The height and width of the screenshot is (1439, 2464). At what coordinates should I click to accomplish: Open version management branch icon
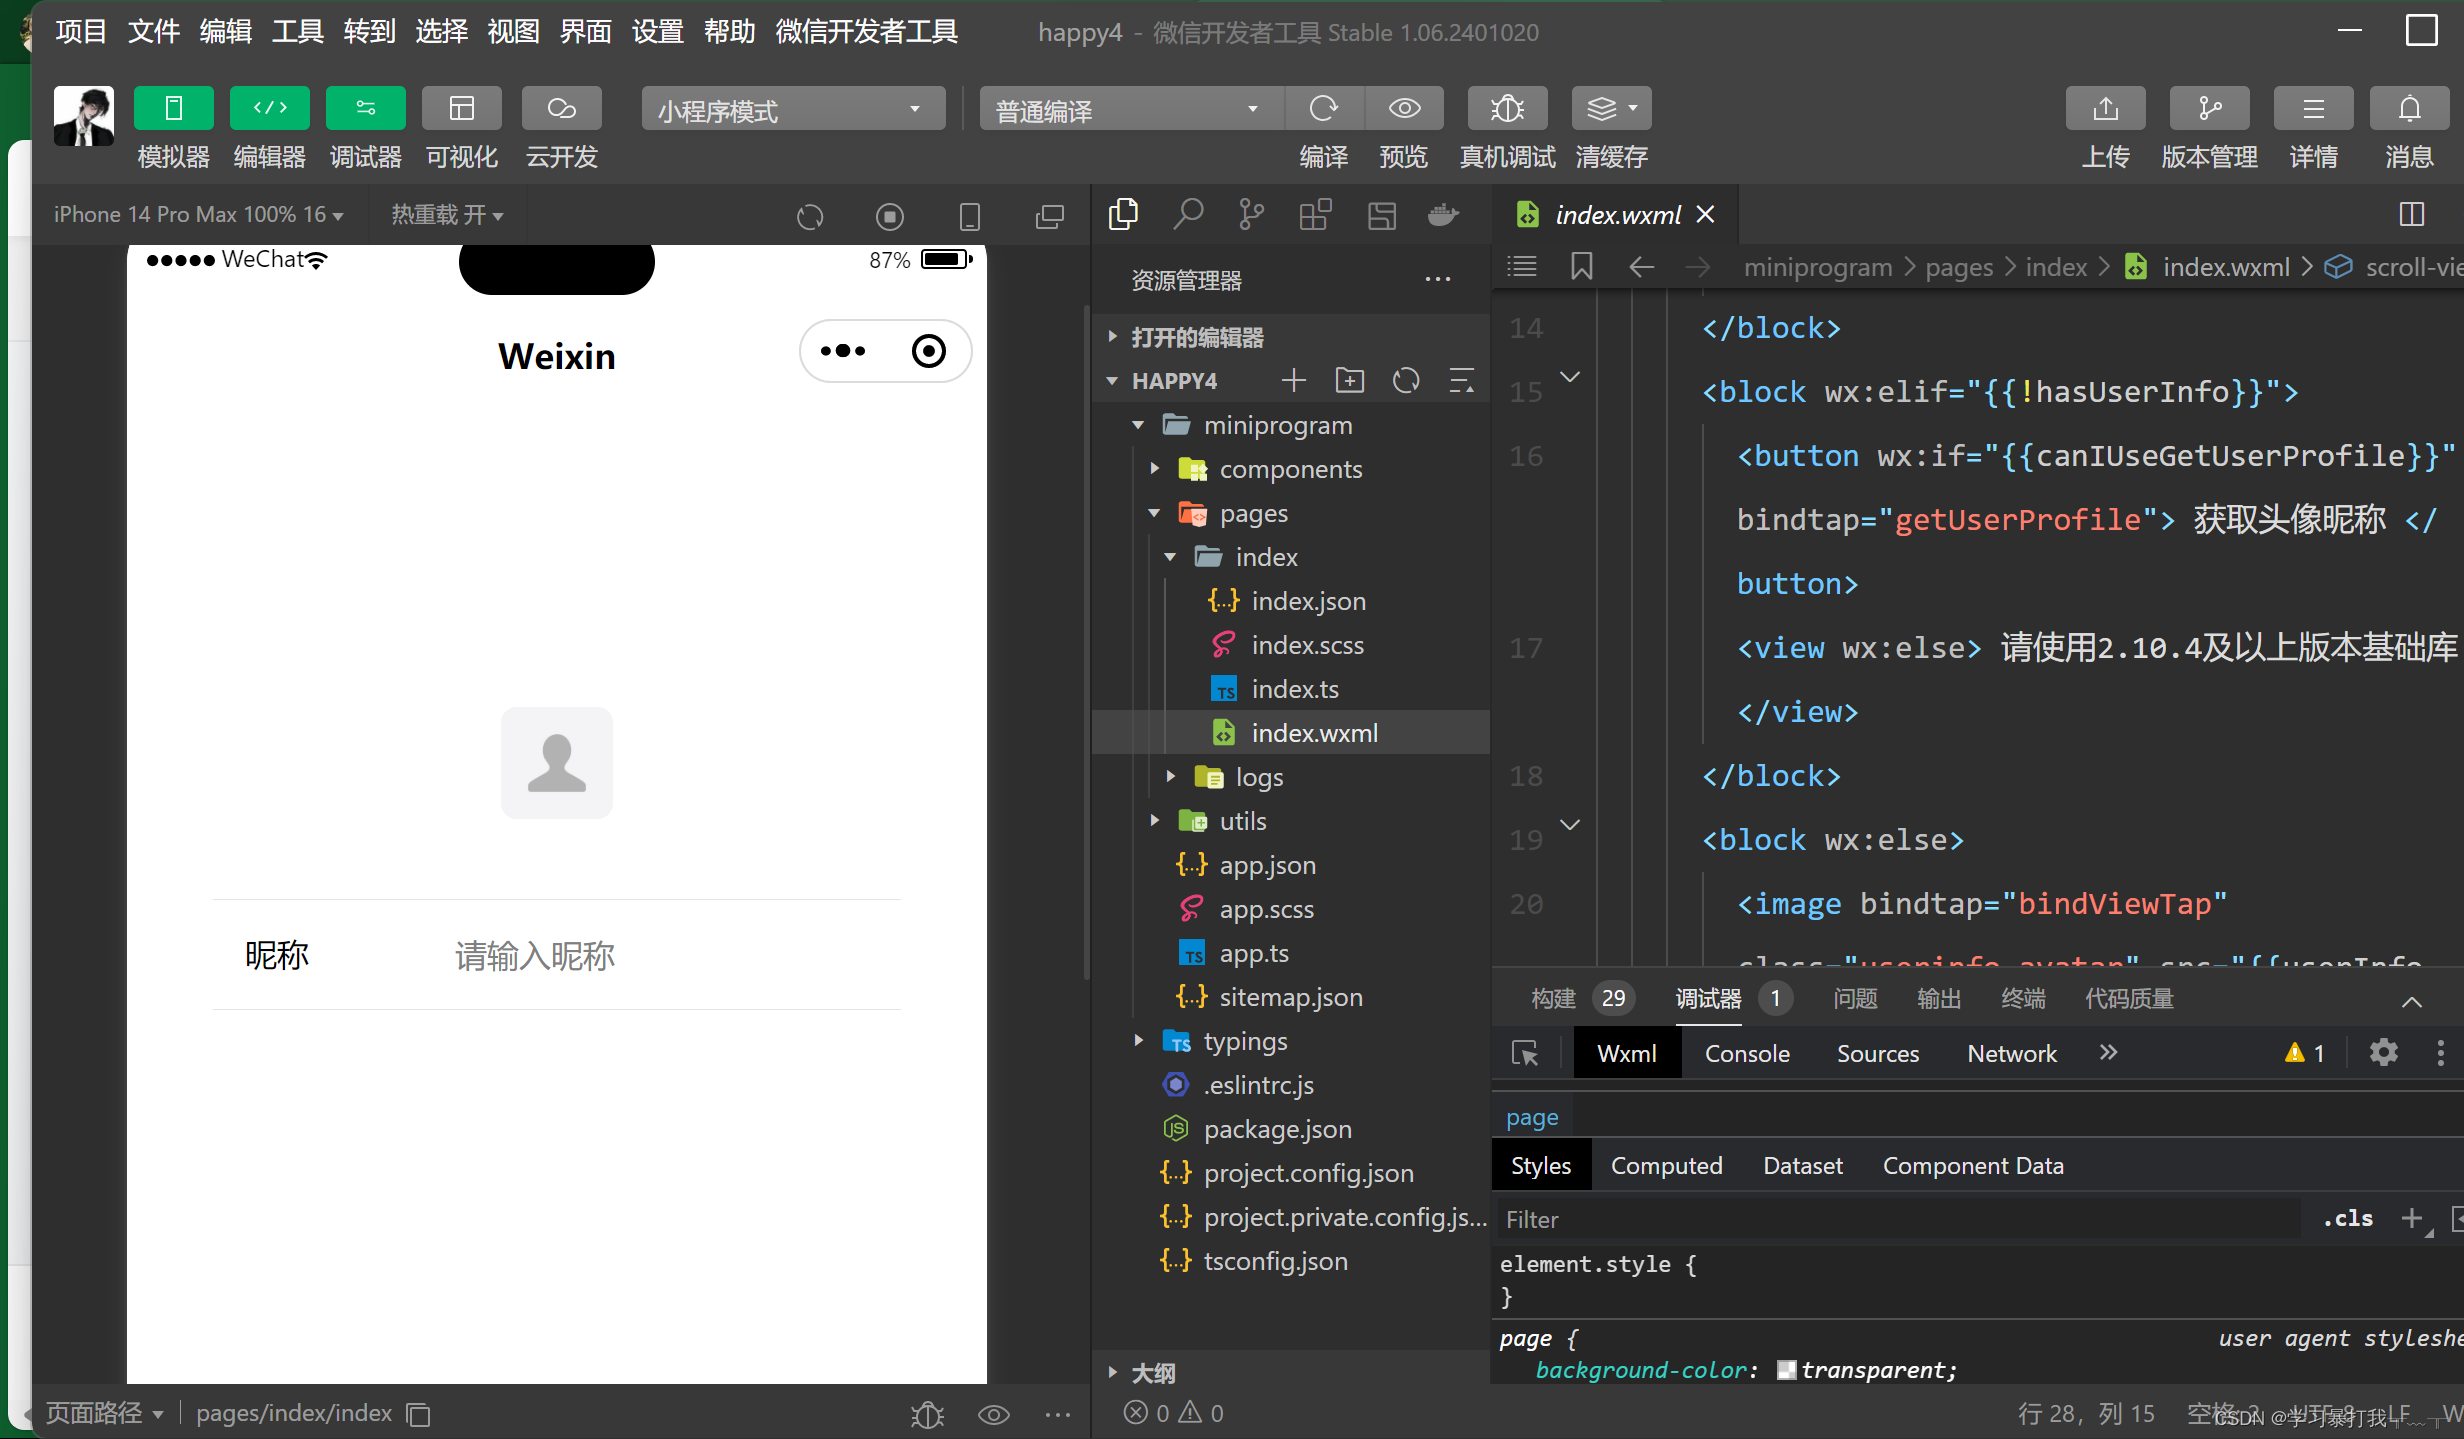tap(2209, 108)
